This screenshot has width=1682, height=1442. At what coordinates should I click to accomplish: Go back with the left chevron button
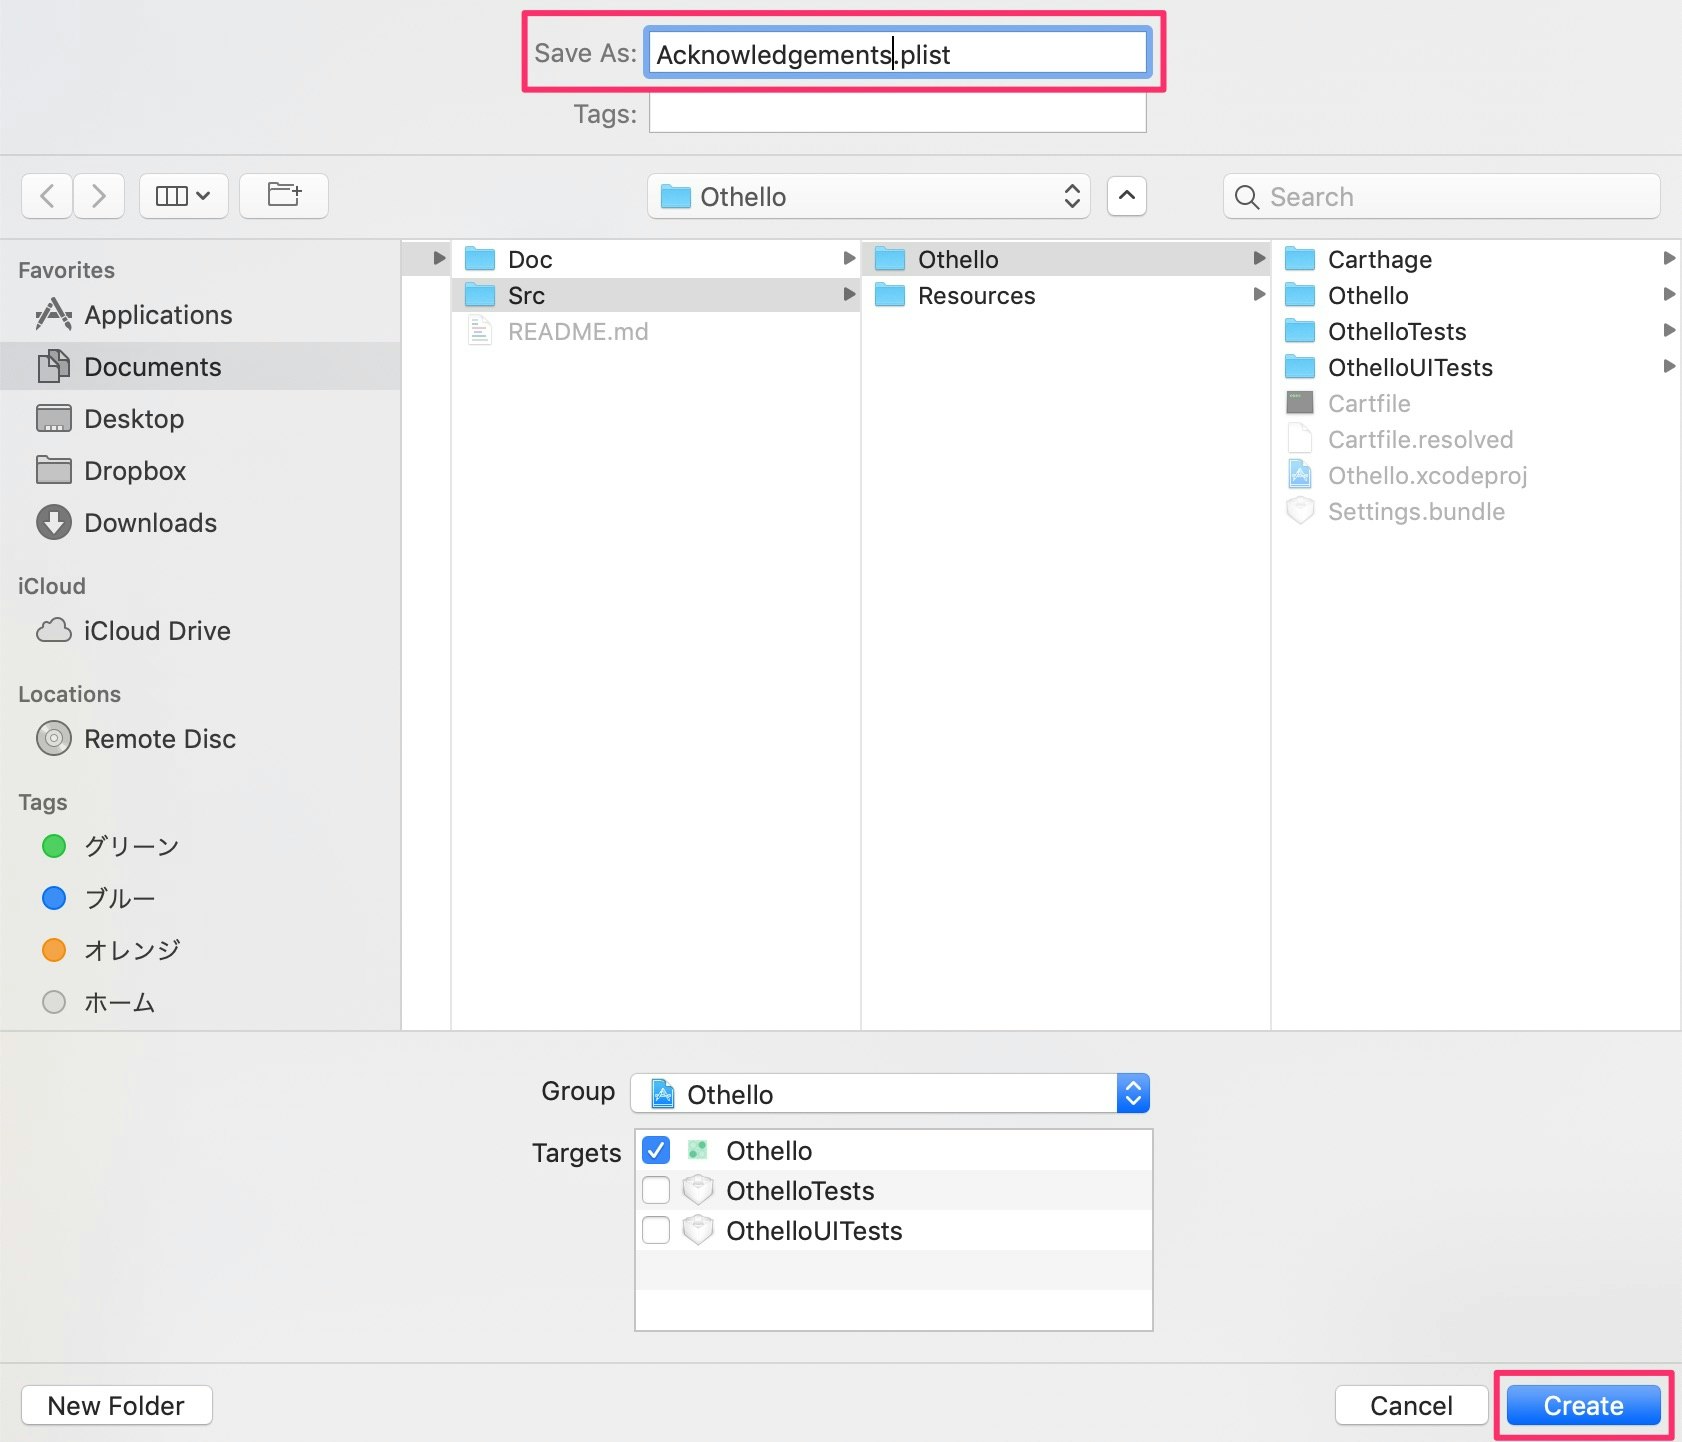pyautogui.click(x=47, y=196)
